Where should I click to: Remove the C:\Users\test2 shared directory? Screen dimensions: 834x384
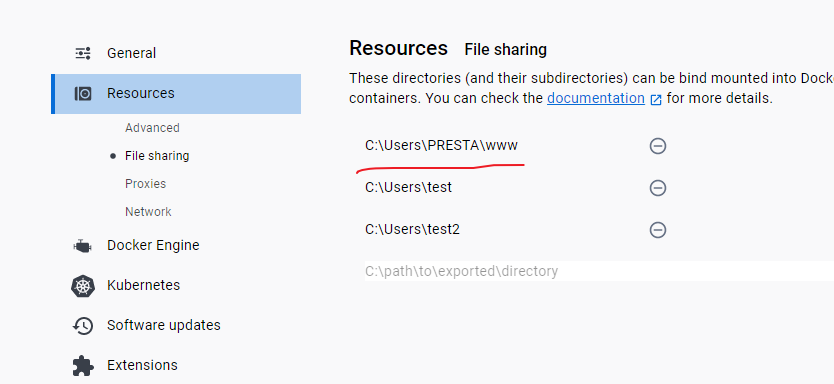[658, 230]
